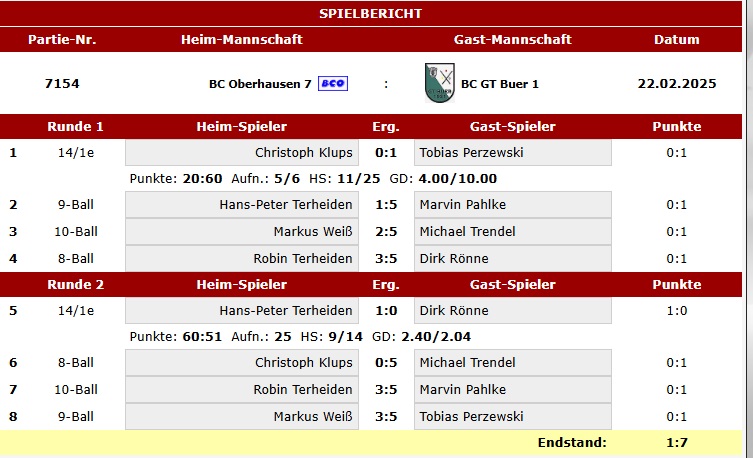Screen dimensions: 753x458
Task: Select Tobias Perzewski in match 1 field
Action: [513, 153]
